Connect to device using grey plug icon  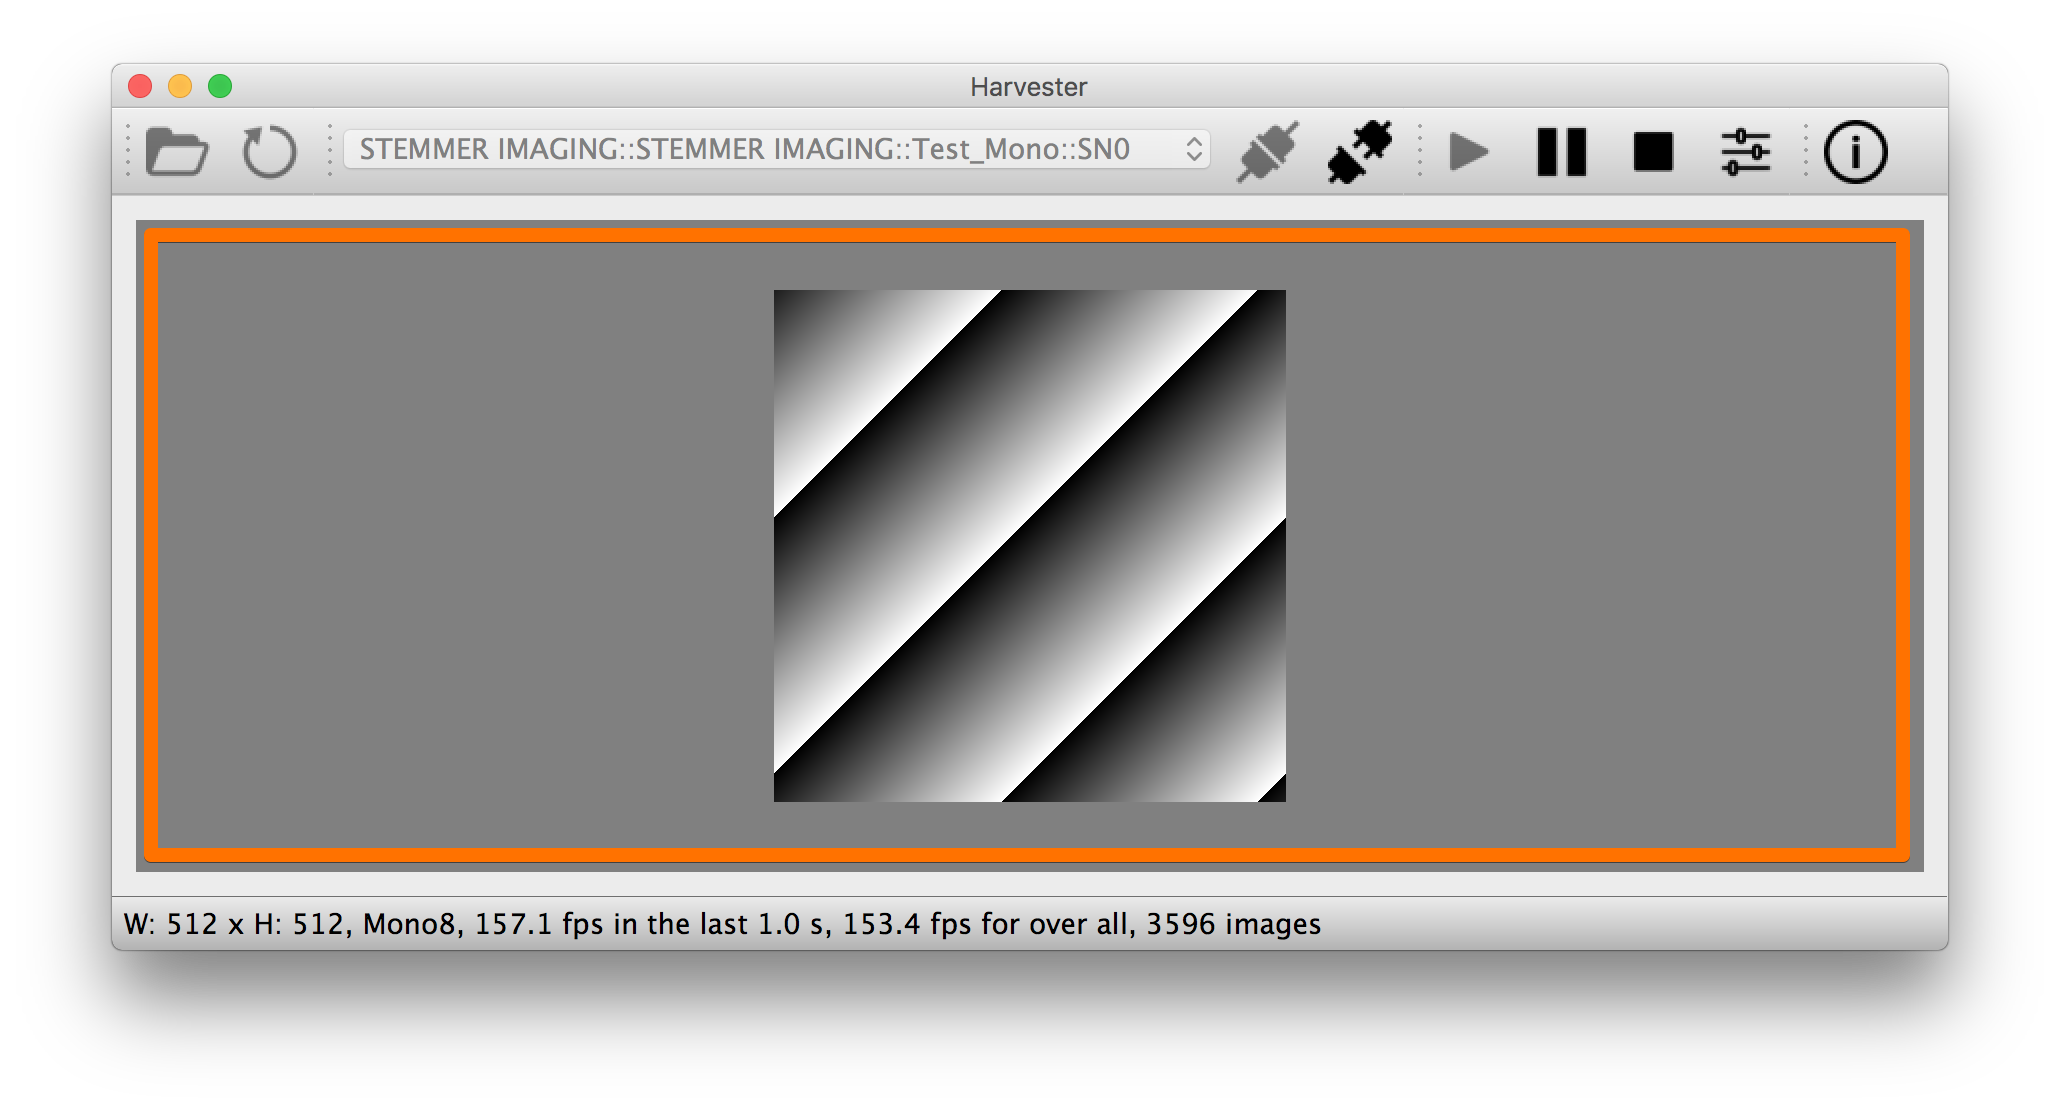click(1268, 152)
